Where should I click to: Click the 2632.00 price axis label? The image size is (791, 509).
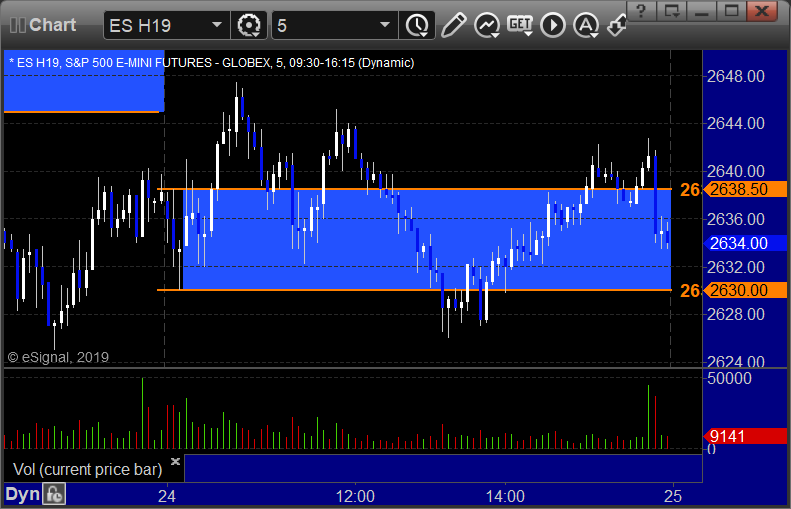pos(736,267)
